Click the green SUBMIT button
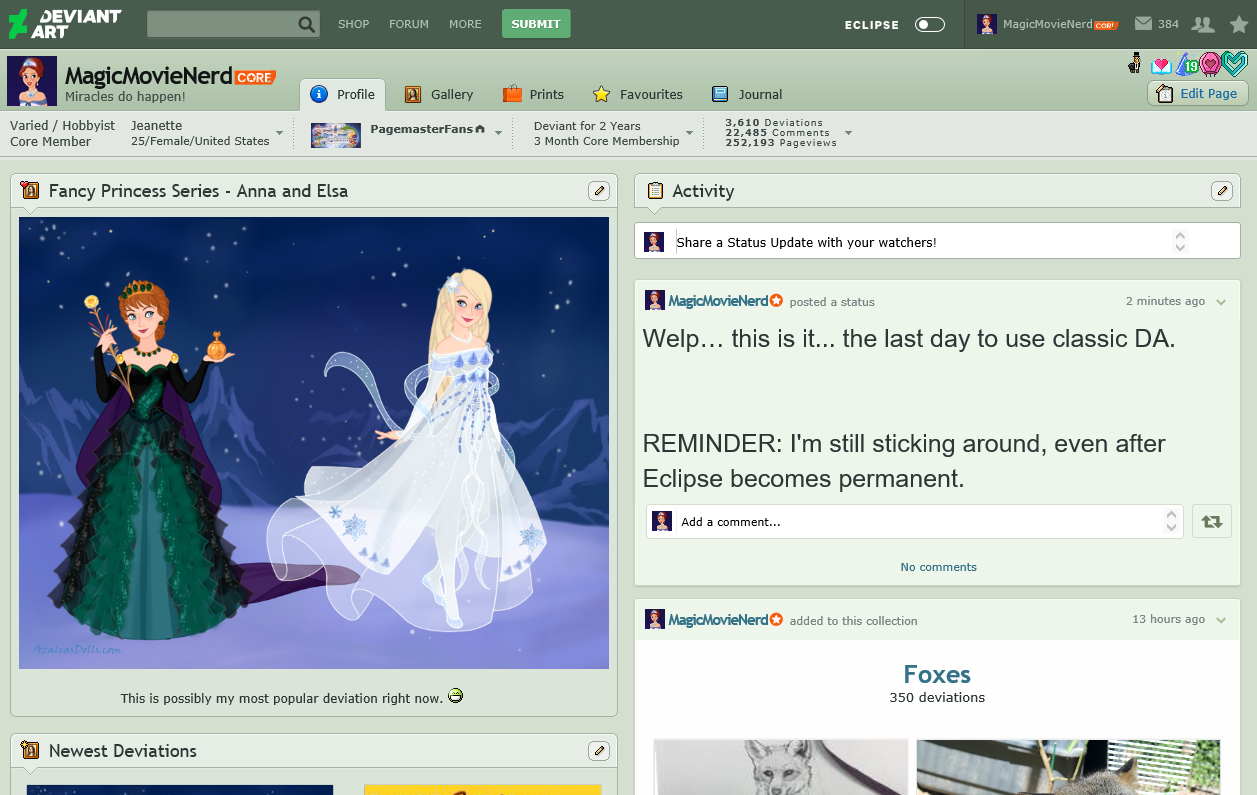1257x795 pixels. [x=536, y=24]
